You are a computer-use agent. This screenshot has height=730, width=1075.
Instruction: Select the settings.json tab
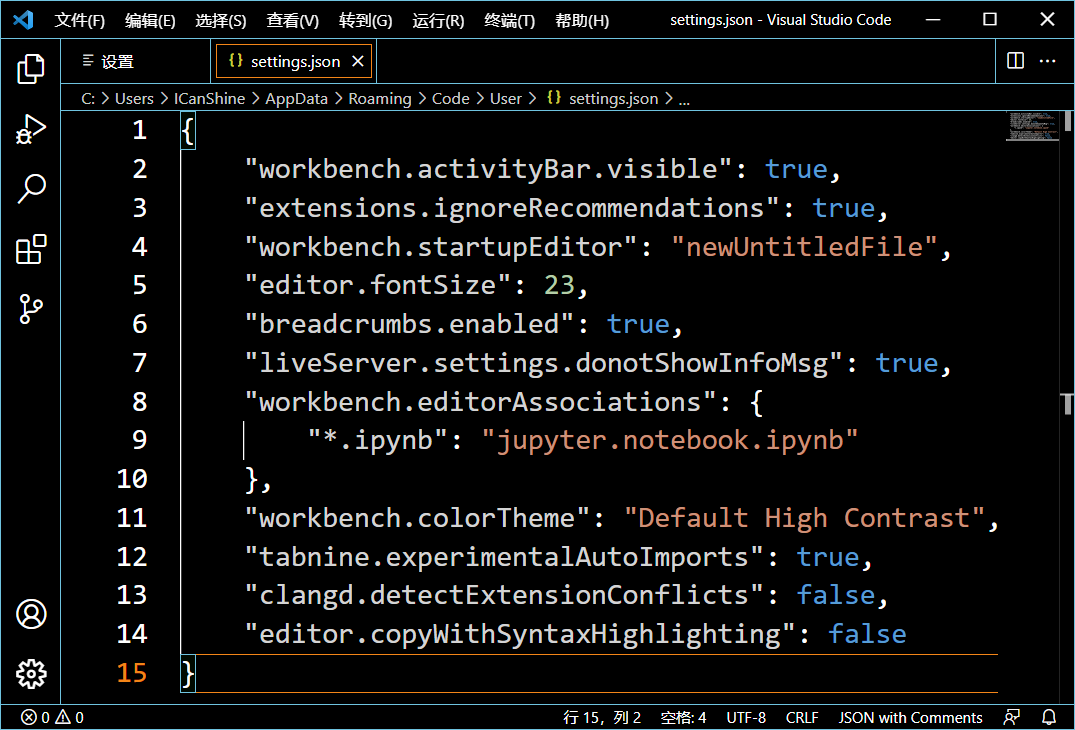tap(295, 62)
